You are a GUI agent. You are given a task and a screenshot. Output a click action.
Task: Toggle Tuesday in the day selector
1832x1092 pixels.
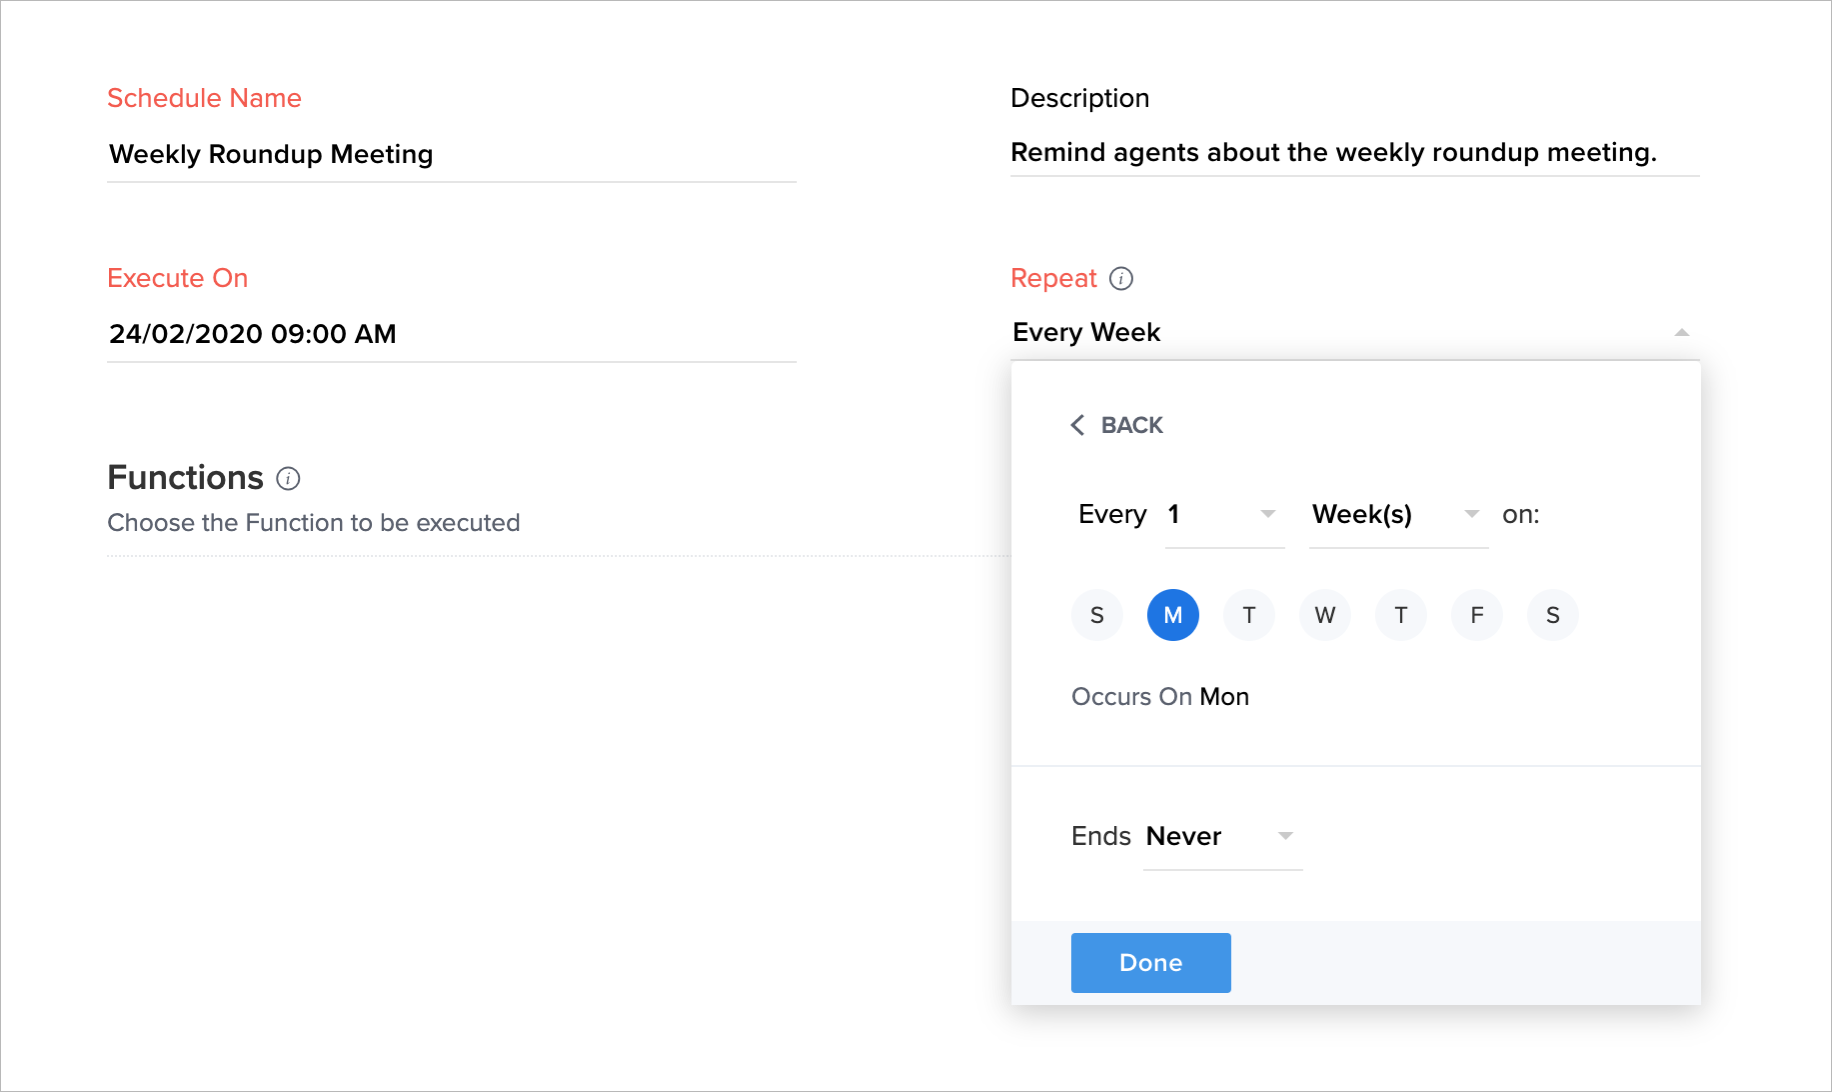coord(1249,615)
